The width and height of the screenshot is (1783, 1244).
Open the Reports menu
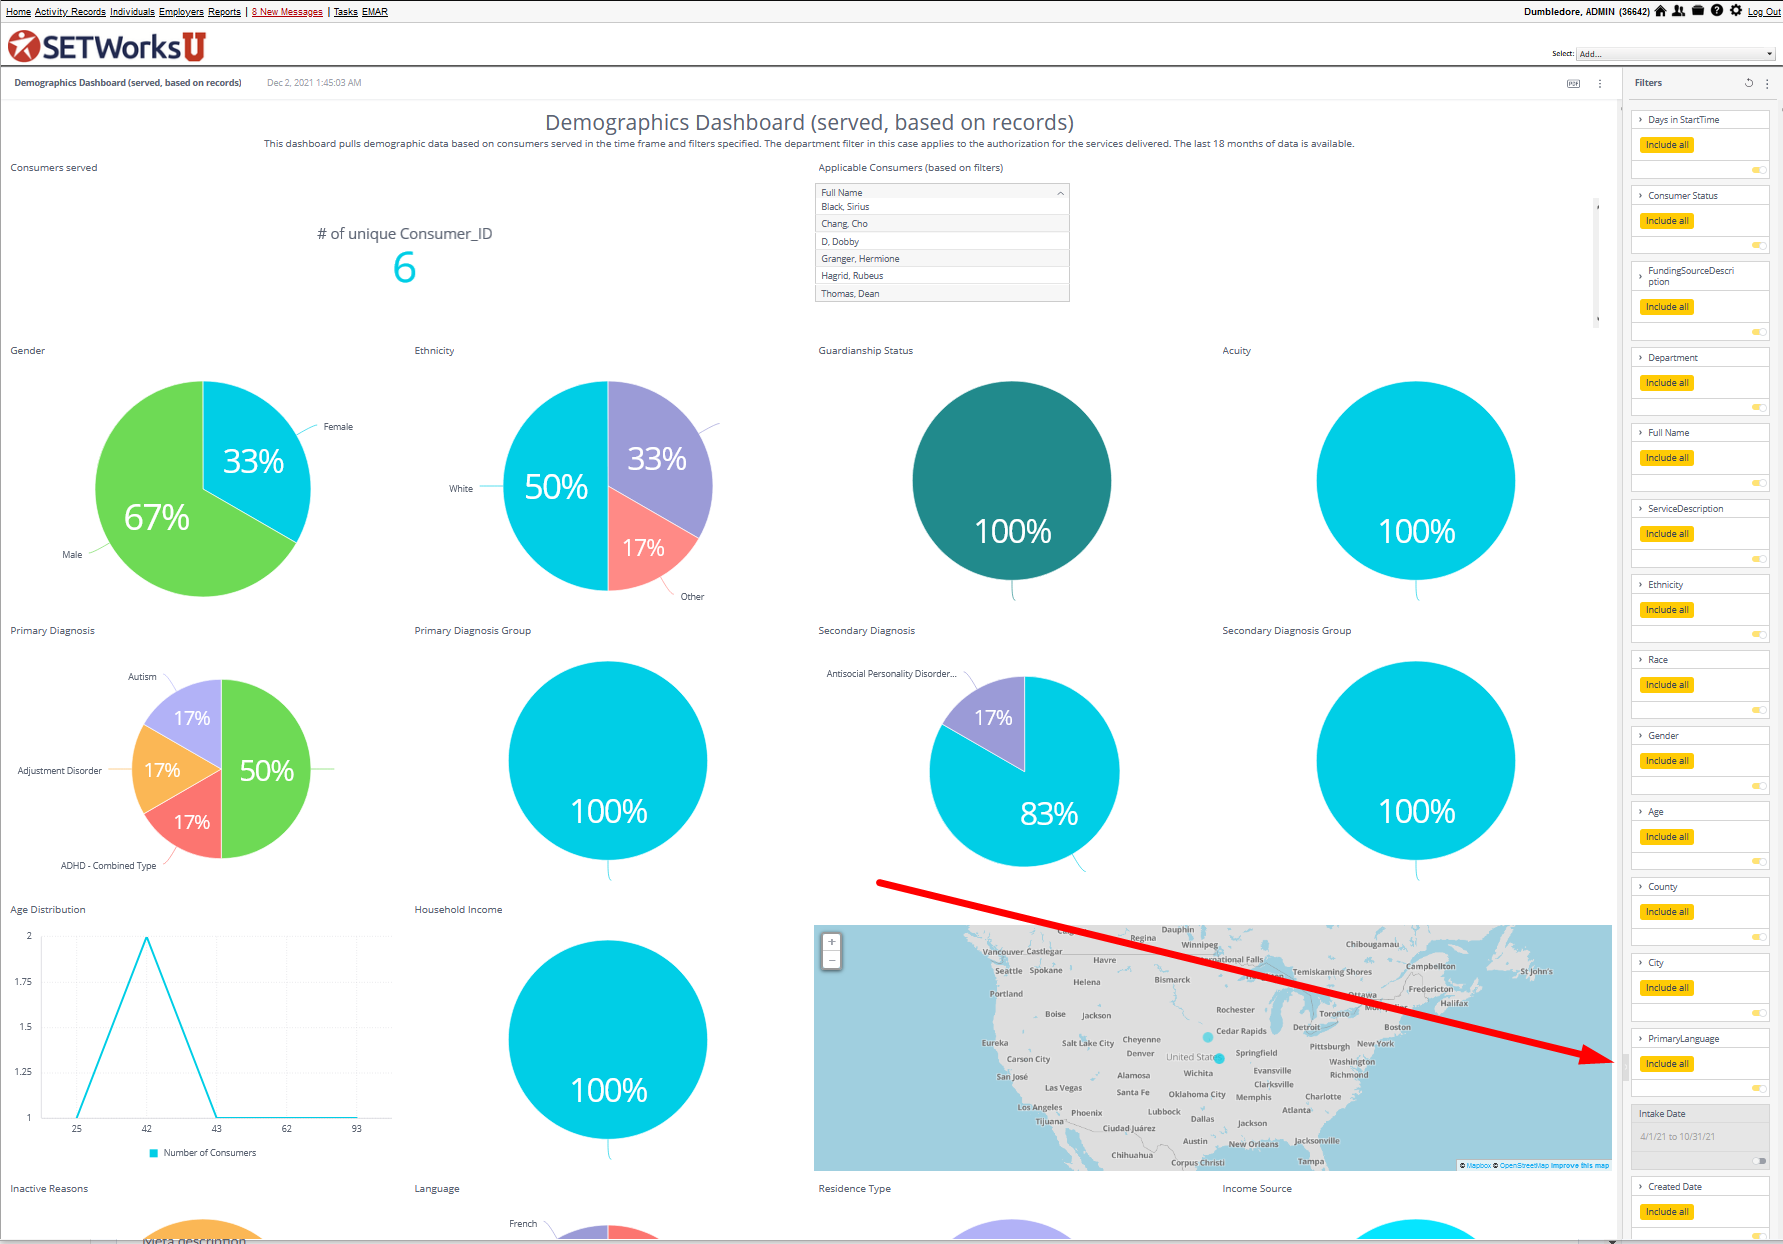224,12
